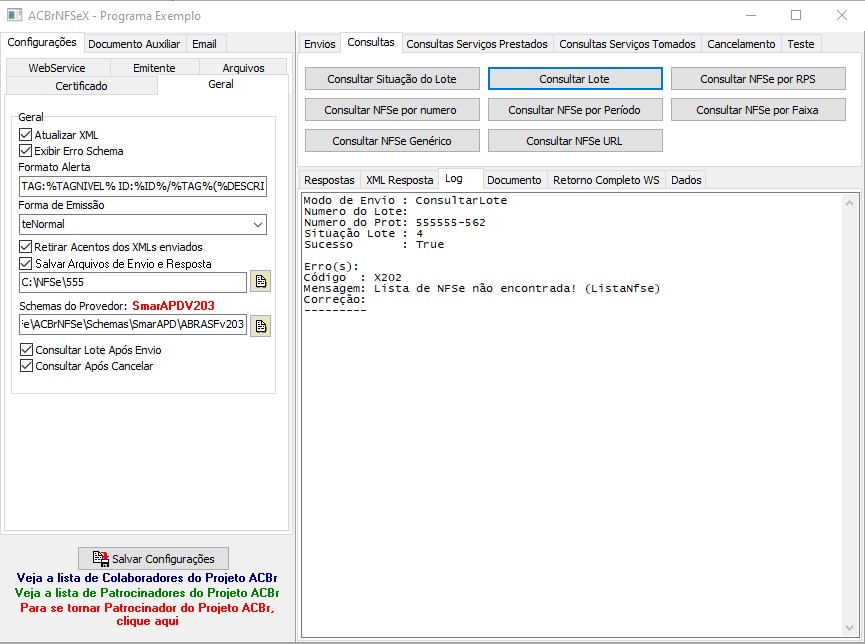Switch to the Configurações tab
865x644 pixels.
pos(42,42)
